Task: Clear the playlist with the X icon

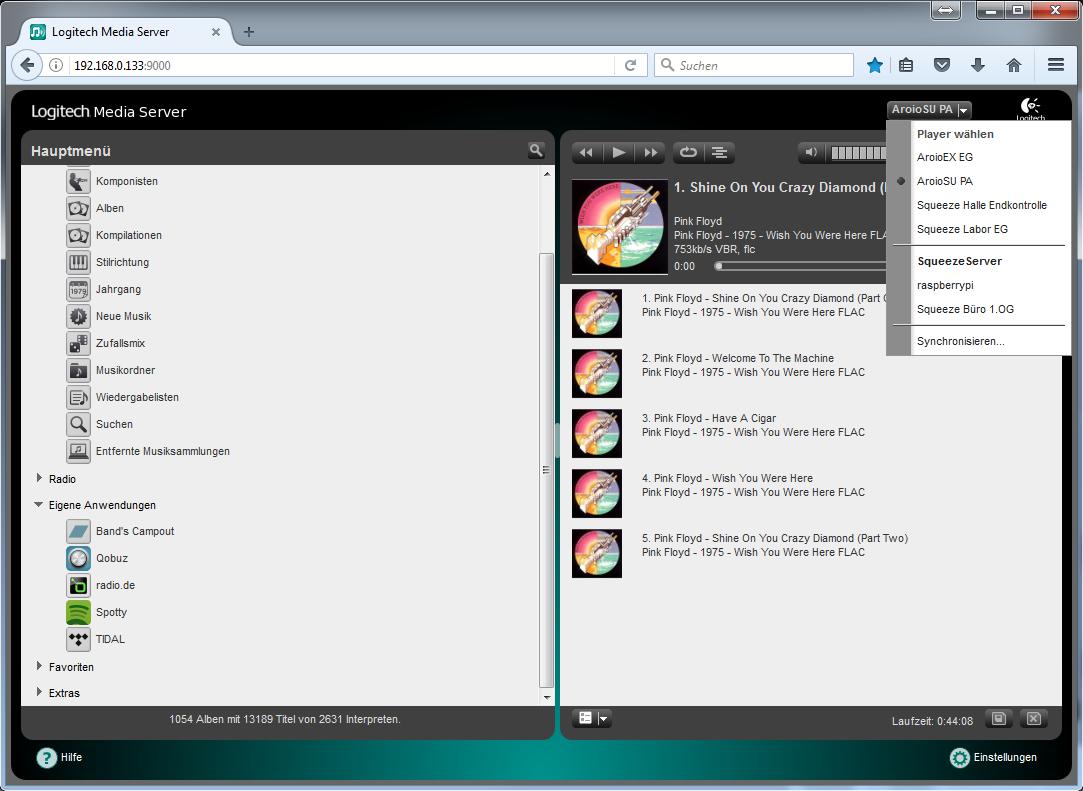Action: coord(1034,718)
